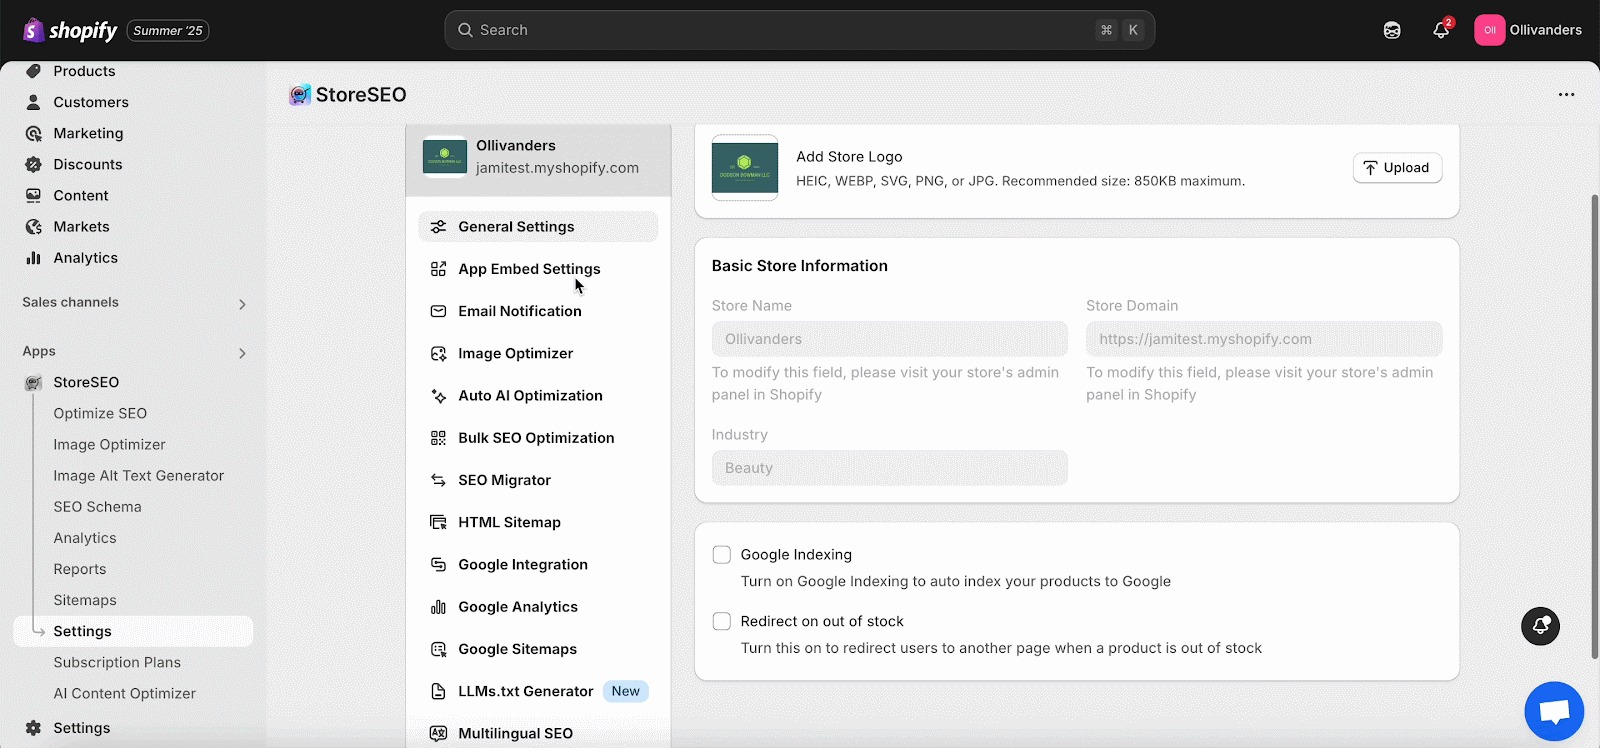Click the Discounts badge icon in sidebar
The height and width of the screenshot is (748, 1600).
33,164
